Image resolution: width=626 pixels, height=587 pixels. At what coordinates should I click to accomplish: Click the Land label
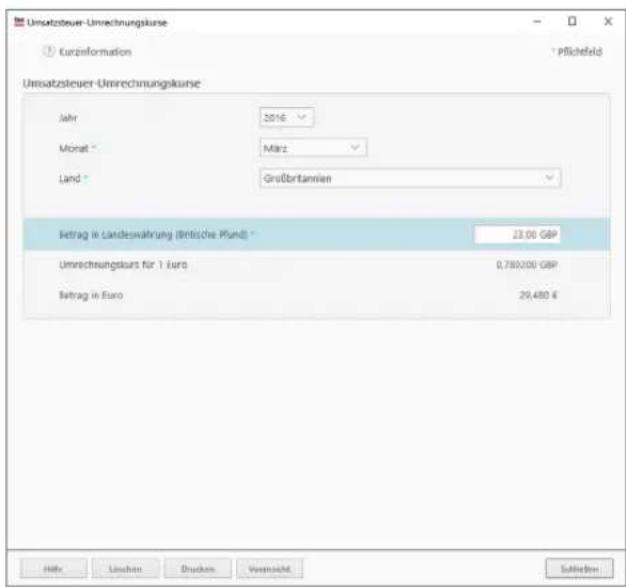point(70,178)
